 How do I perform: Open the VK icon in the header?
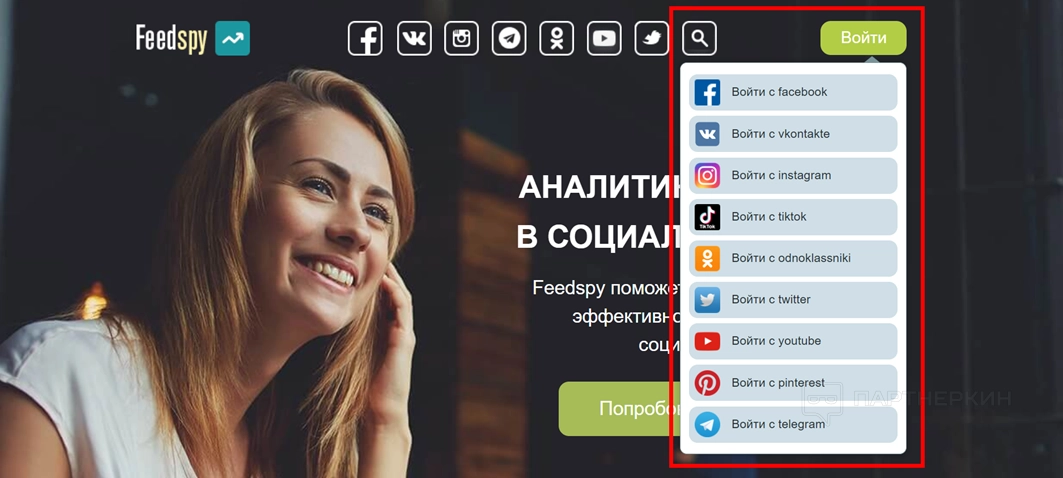(x=414, y=39)
